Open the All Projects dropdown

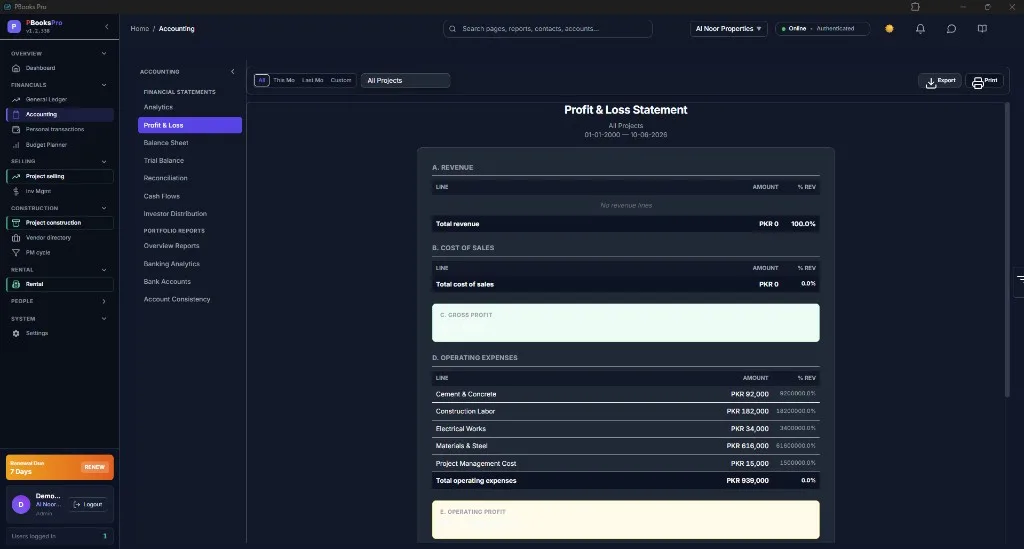pos(406,80)
